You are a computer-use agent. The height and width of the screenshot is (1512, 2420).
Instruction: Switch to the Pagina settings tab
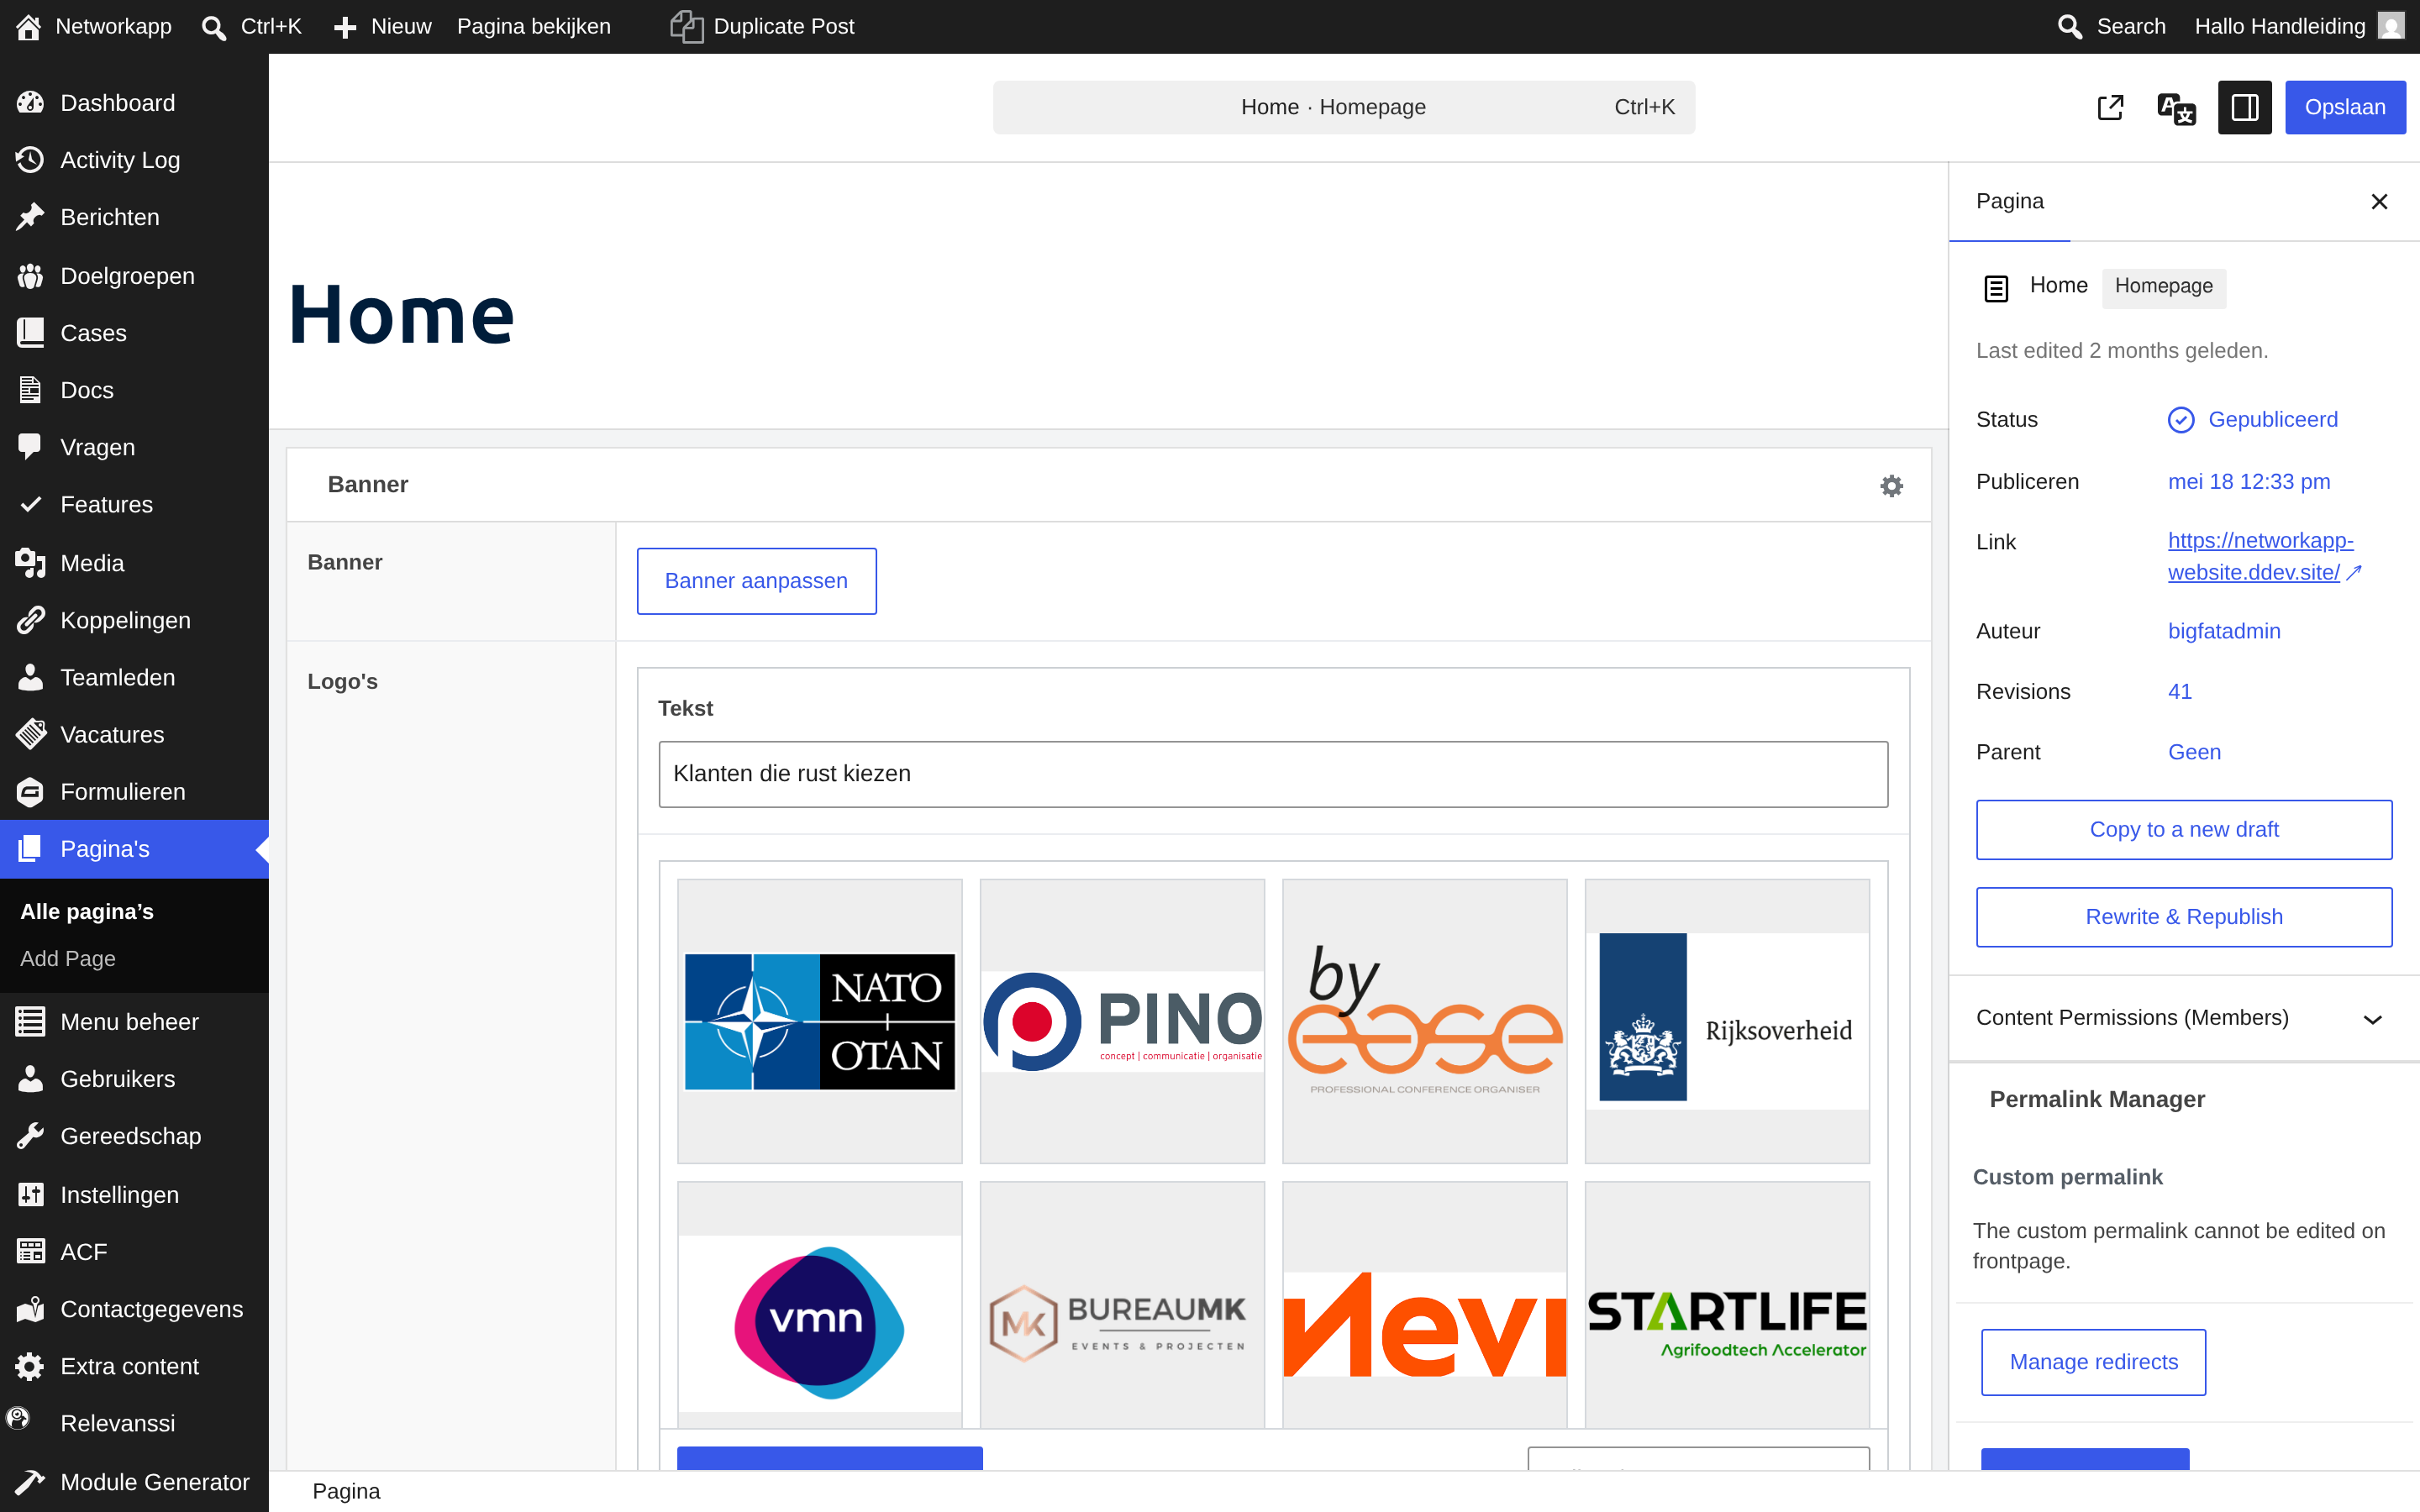click(2009, 201)
